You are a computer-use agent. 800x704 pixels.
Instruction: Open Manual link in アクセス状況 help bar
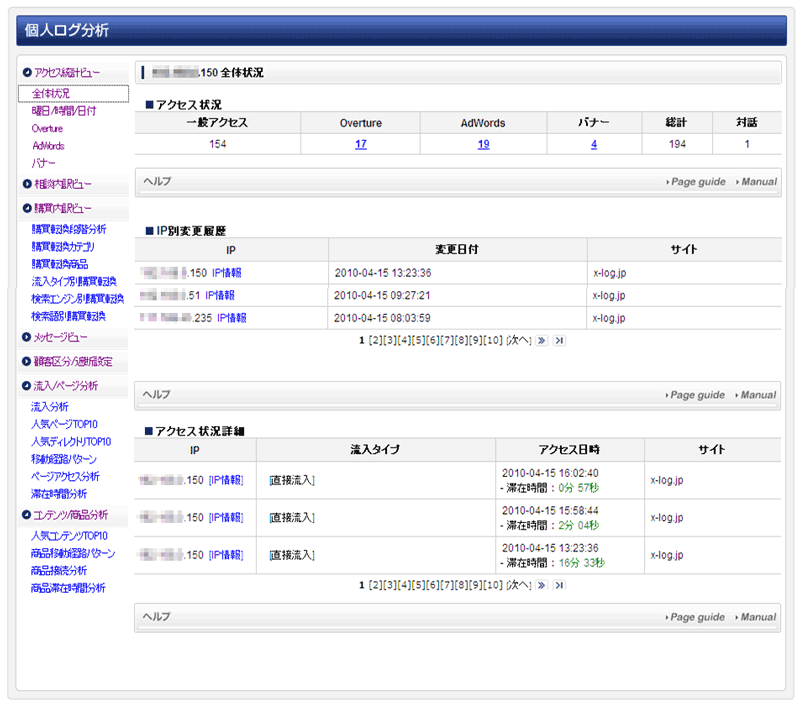pos(757,182)
